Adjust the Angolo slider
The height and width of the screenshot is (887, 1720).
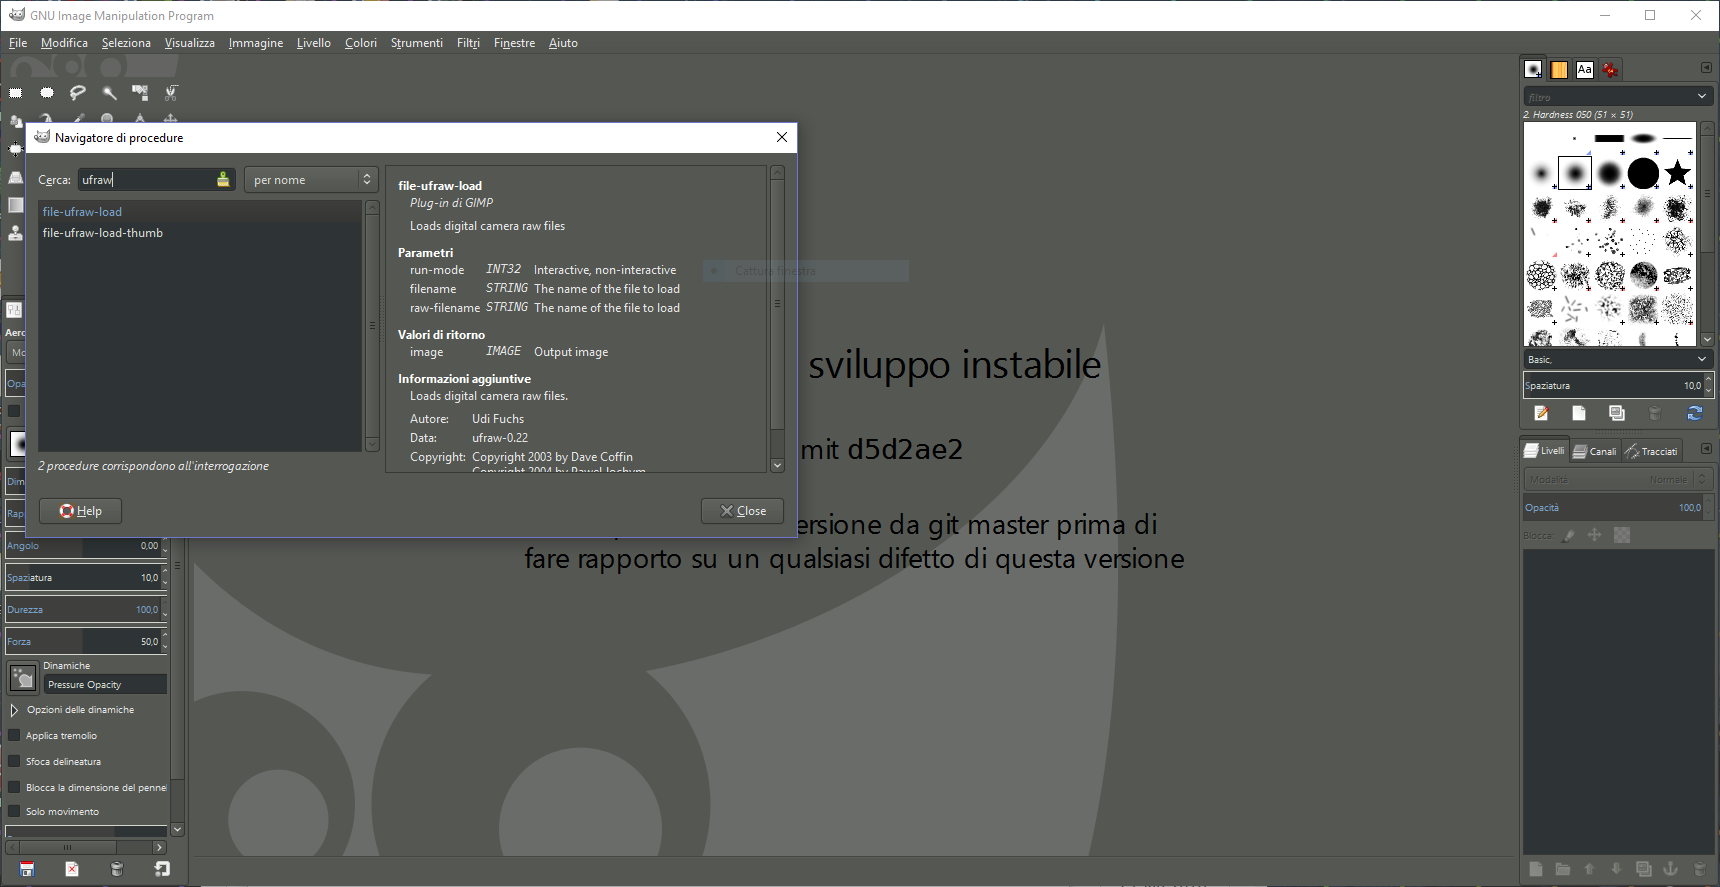[84, 546]
